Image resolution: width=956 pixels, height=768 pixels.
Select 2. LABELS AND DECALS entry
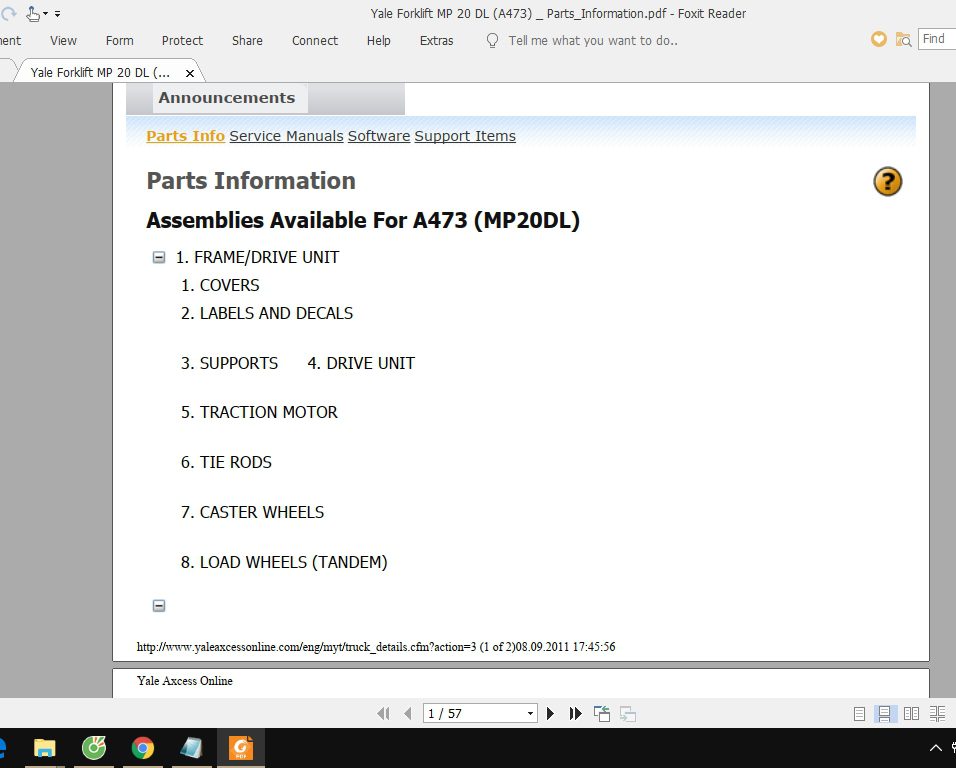267,313
